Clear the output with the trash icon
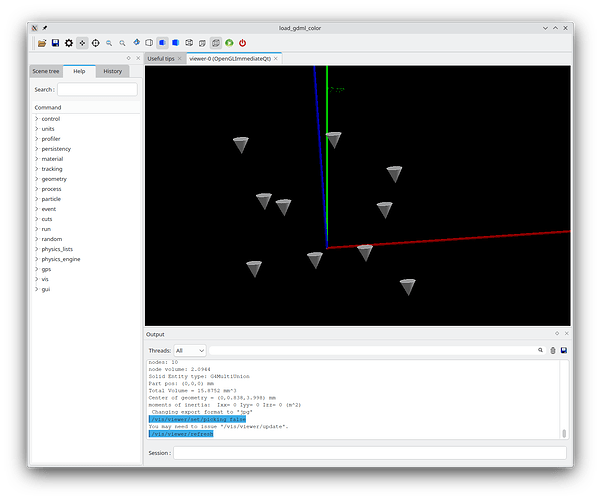 pyautogui.click(x=553, y=350)
